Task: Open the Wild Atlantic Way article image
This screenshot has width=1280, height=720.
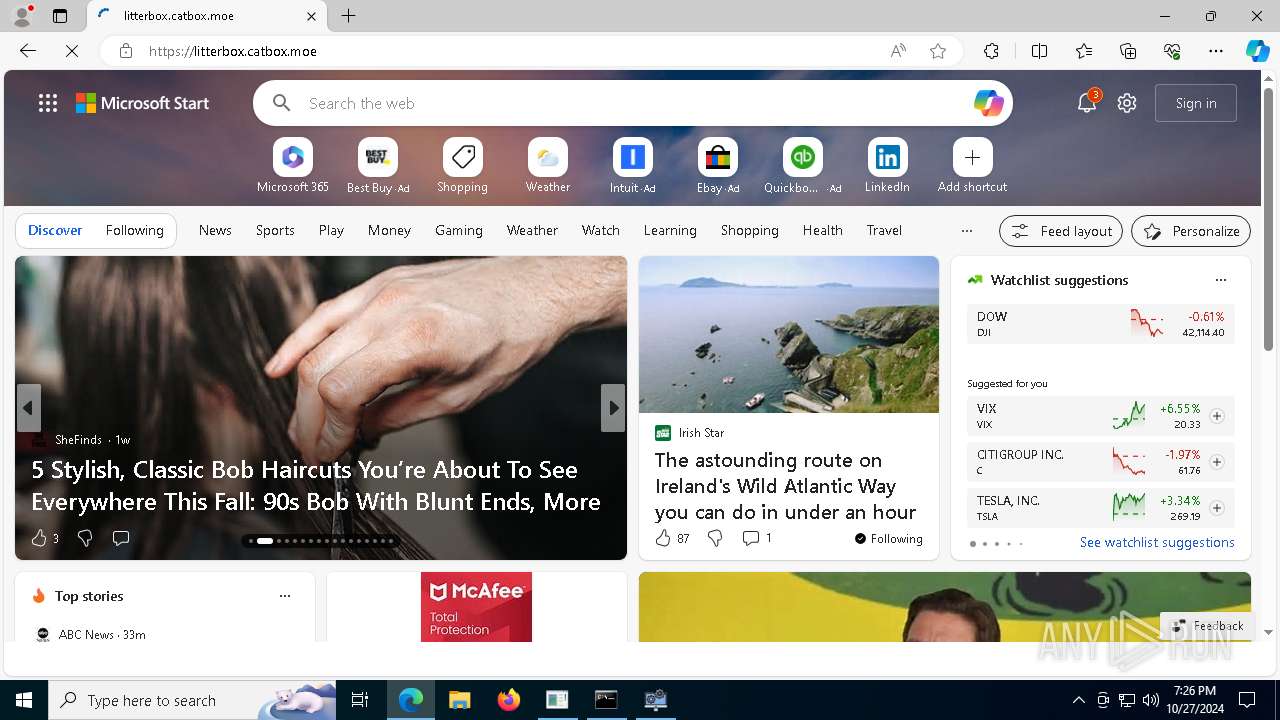Action: click(x=789, y=334)
